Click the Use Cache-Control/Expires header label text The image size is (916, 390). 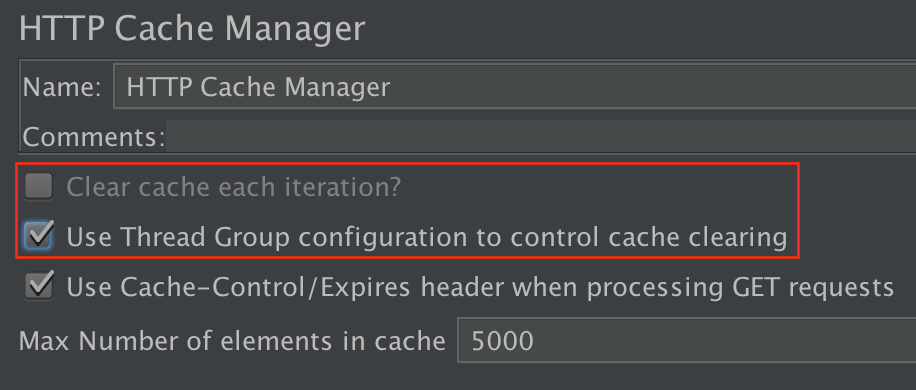click(x=480, y=287)
